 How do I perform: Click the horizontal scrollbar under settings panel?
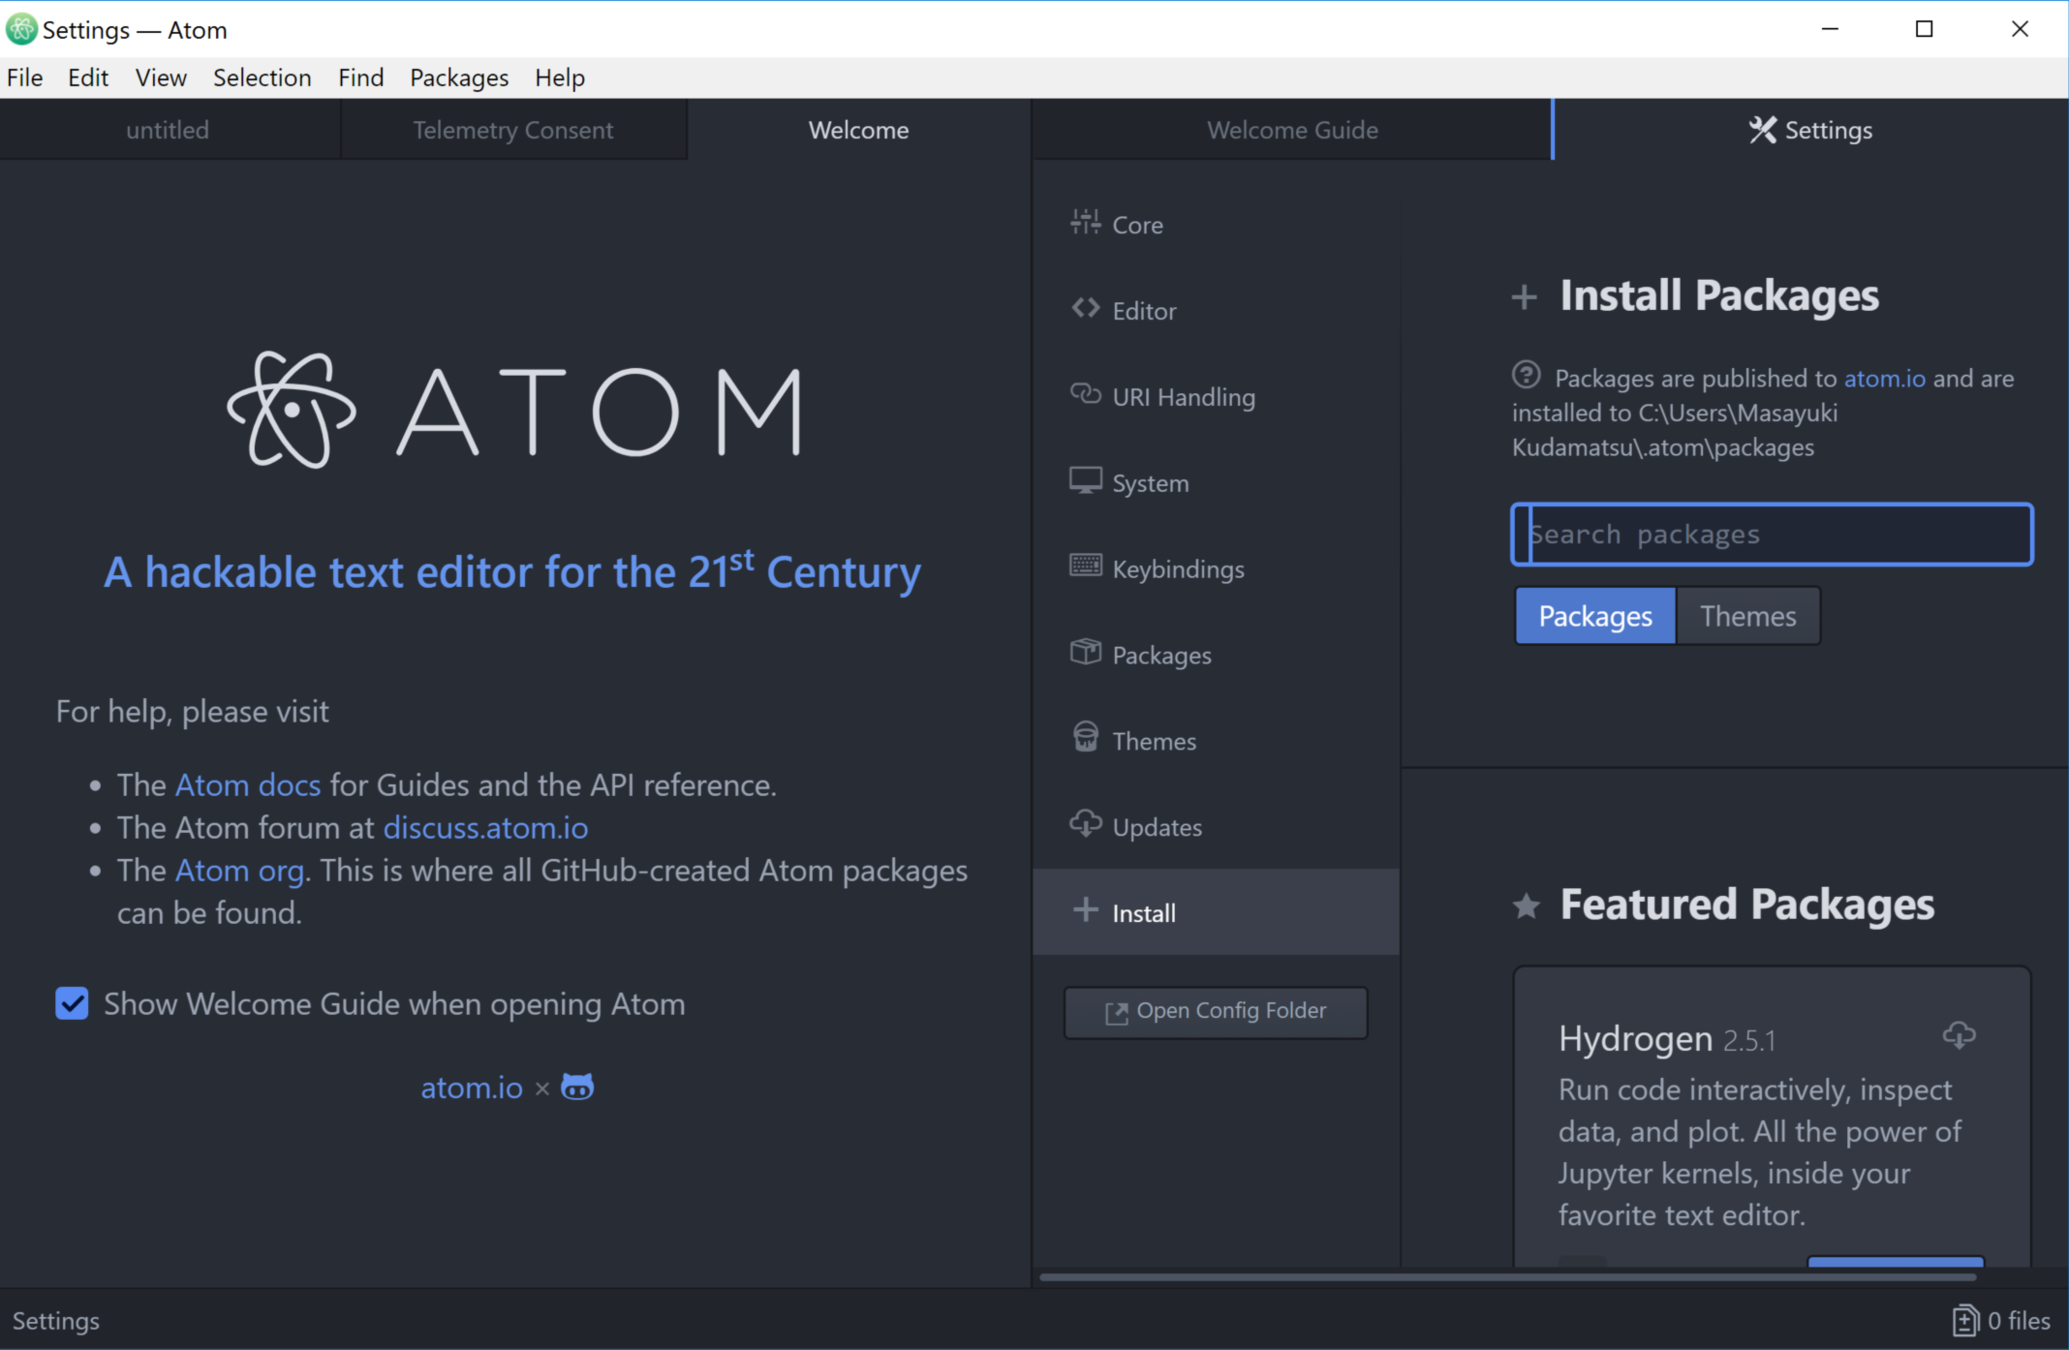pos(1507,1277)
